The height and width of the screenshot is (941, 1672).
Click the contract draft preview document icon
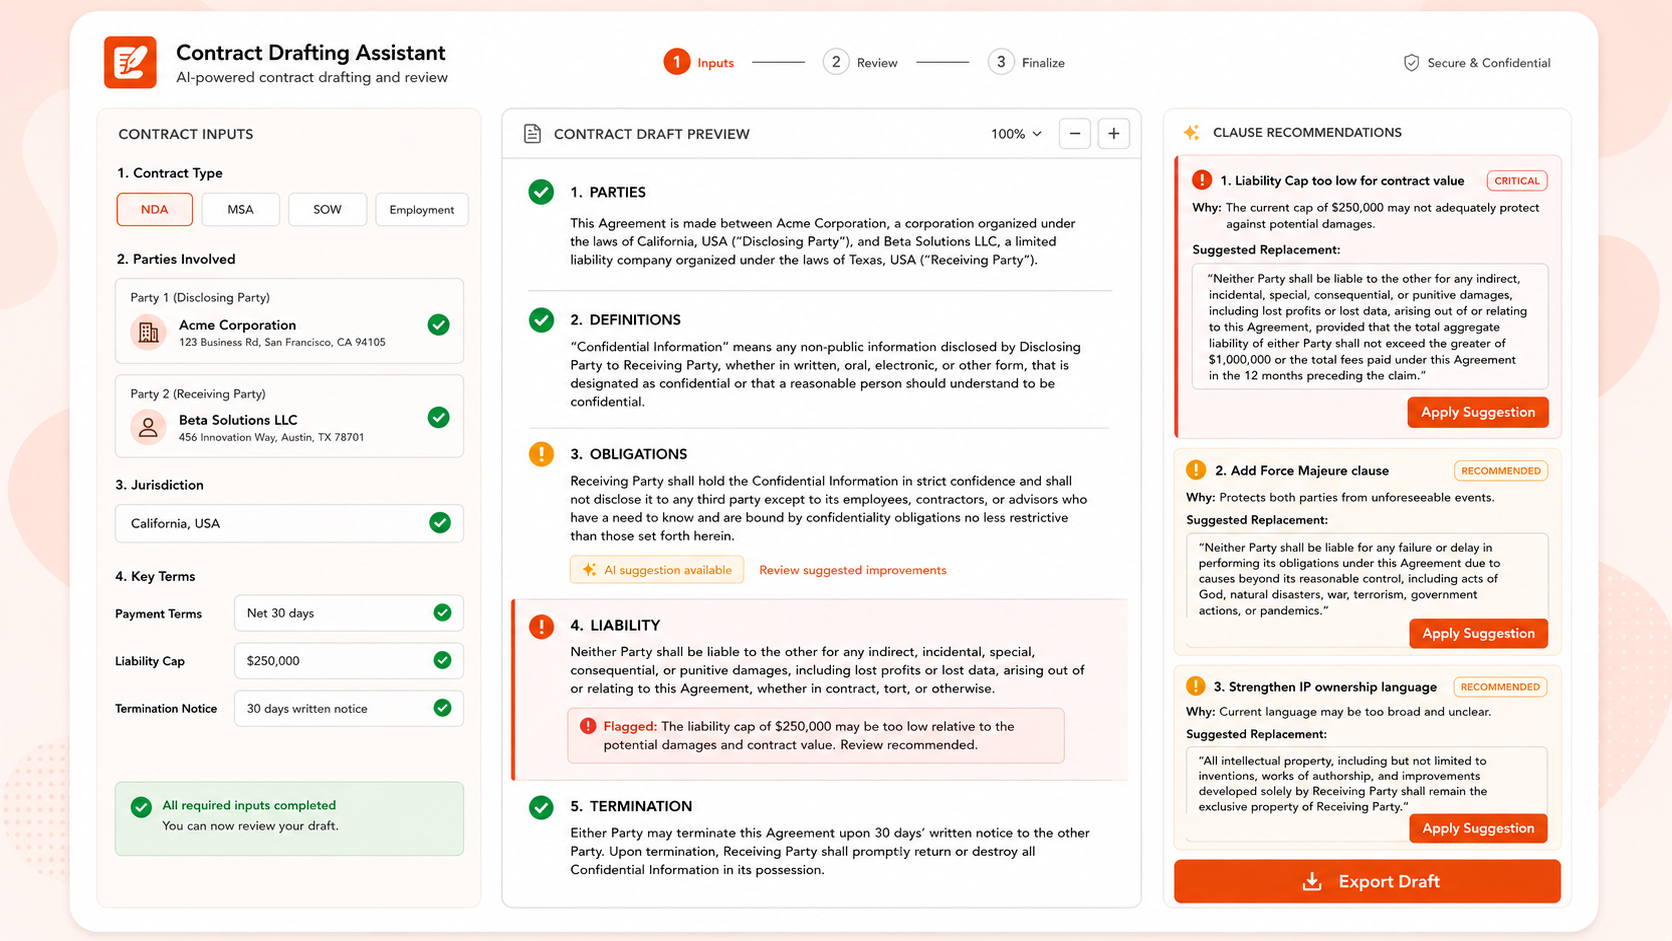click(532, 134)
